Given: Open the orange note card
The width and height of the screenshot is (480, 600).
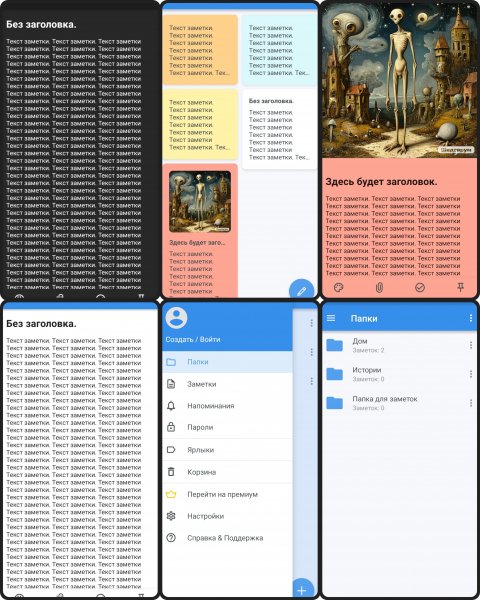Looking at the screenshot, I should [200, 50].
